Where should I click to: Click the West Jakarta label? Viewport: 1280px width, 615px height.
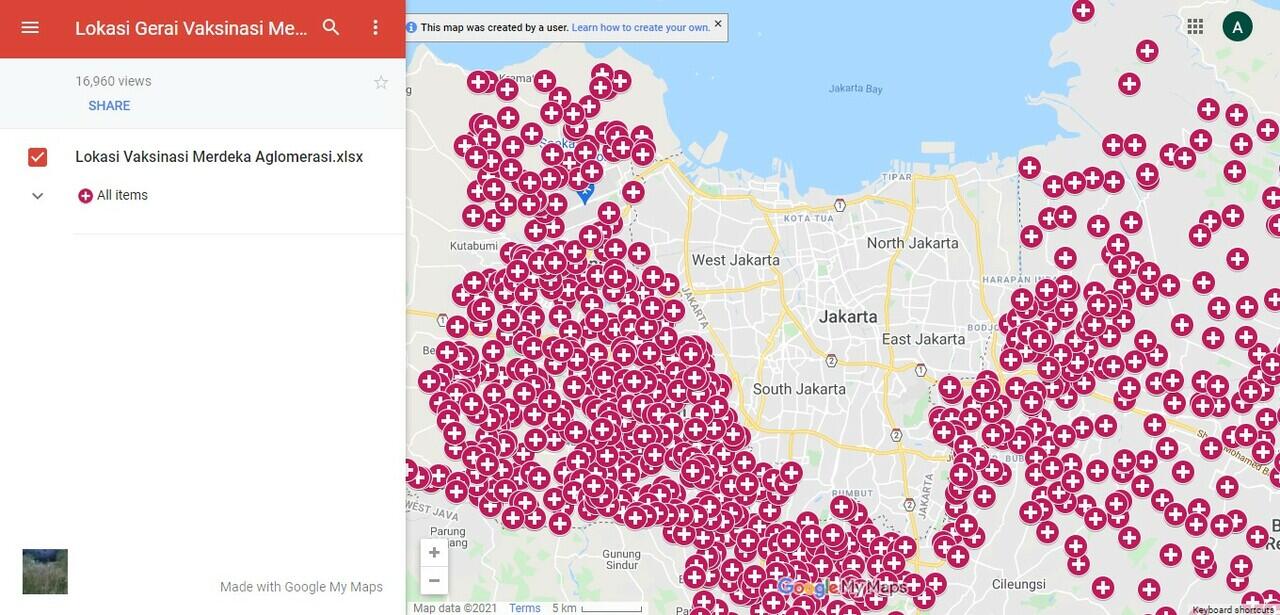(x=735, y=260)
